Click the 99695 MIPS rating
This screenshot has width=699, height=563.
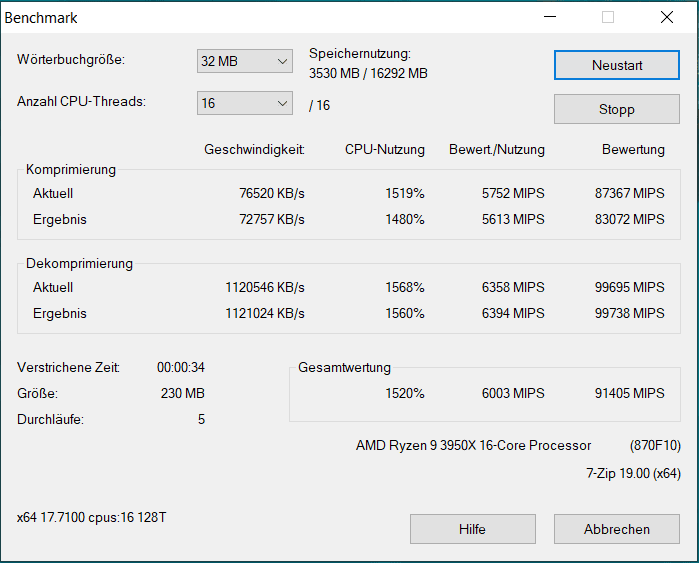click(x=629, y=287)
